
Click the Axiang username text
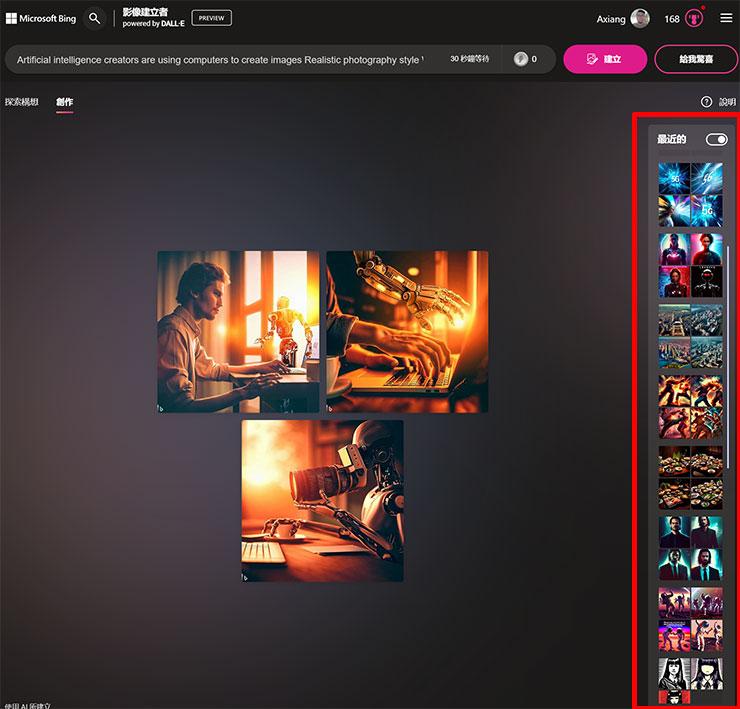click(611, 19)
